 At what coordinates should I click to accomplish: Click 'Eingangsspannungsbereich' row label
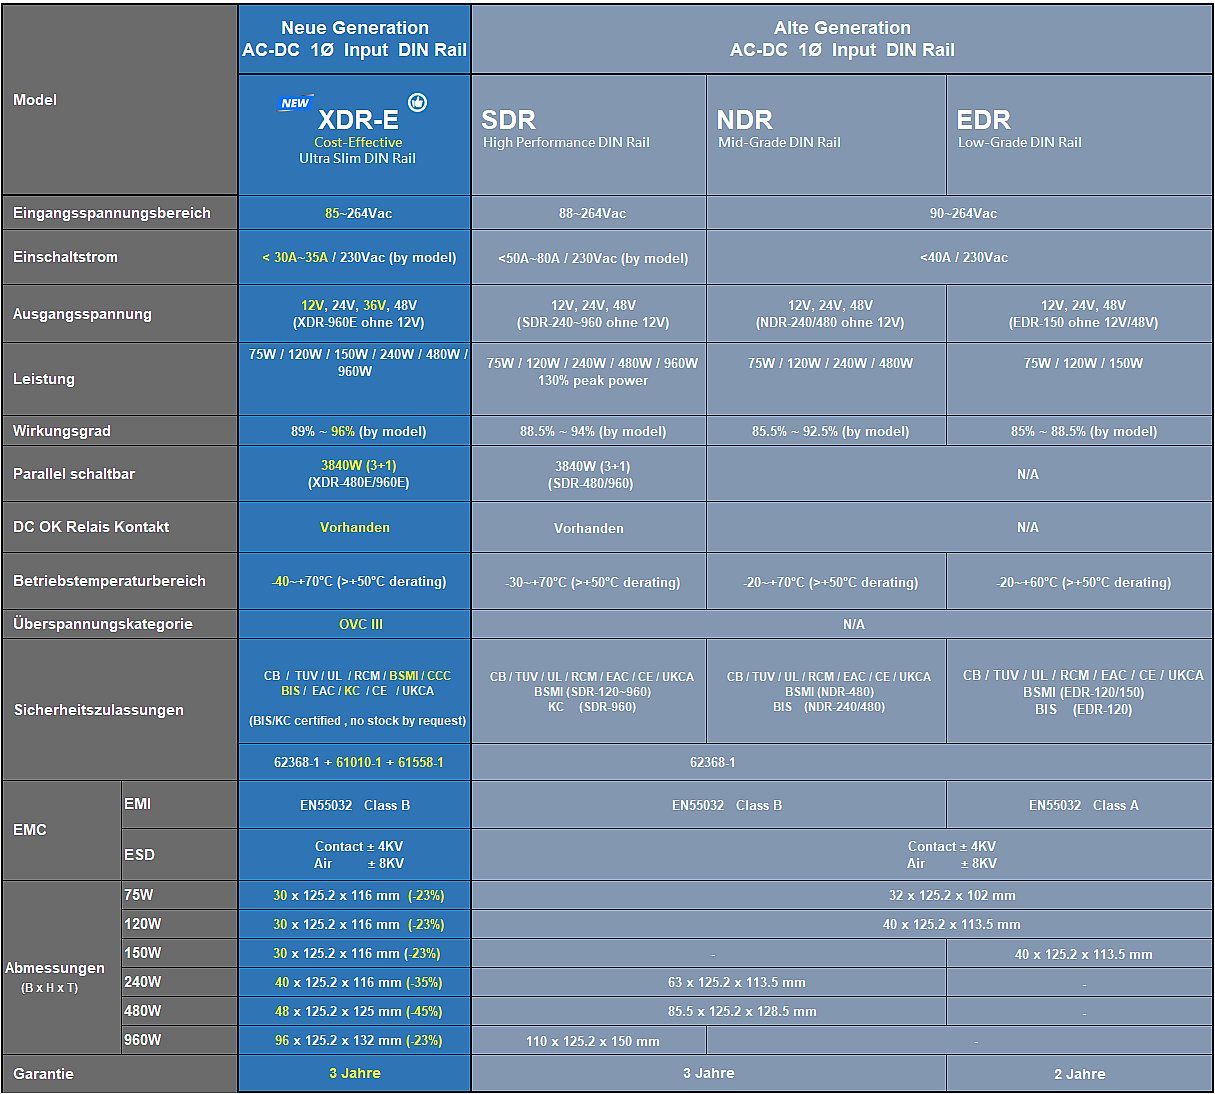click(x=112, y=213)
